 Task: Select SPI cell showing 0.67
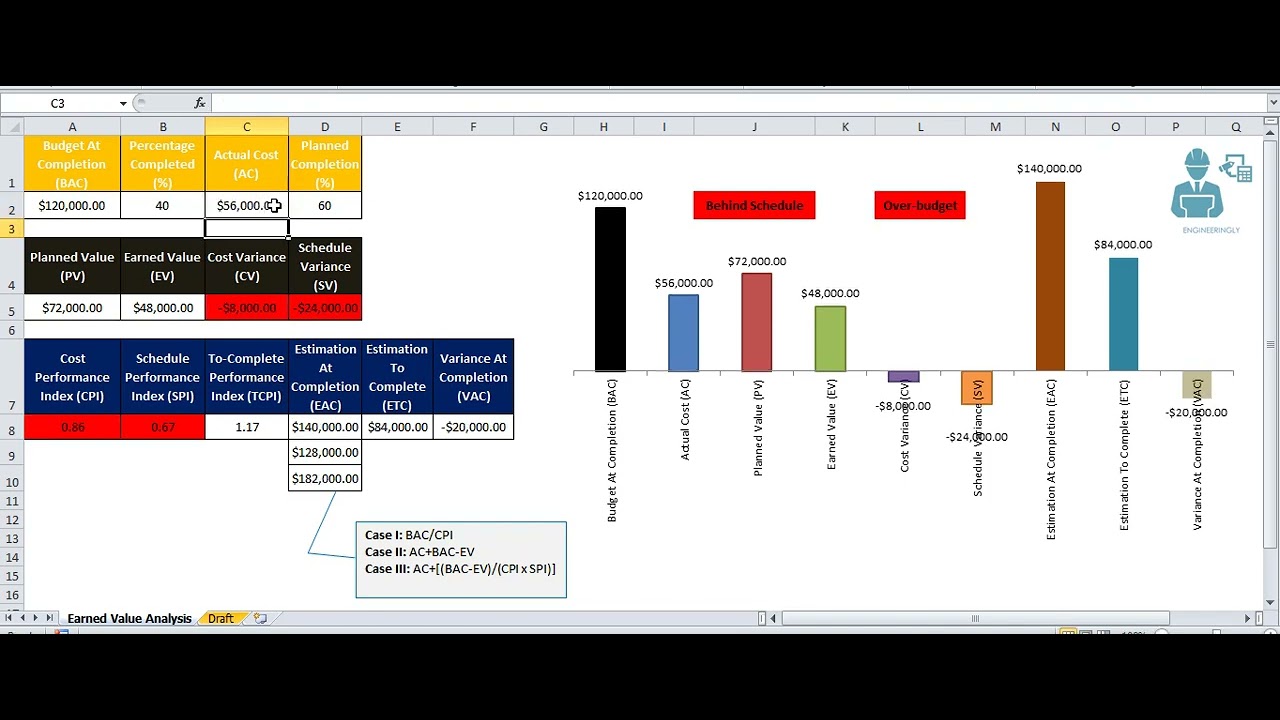(163, 427)
